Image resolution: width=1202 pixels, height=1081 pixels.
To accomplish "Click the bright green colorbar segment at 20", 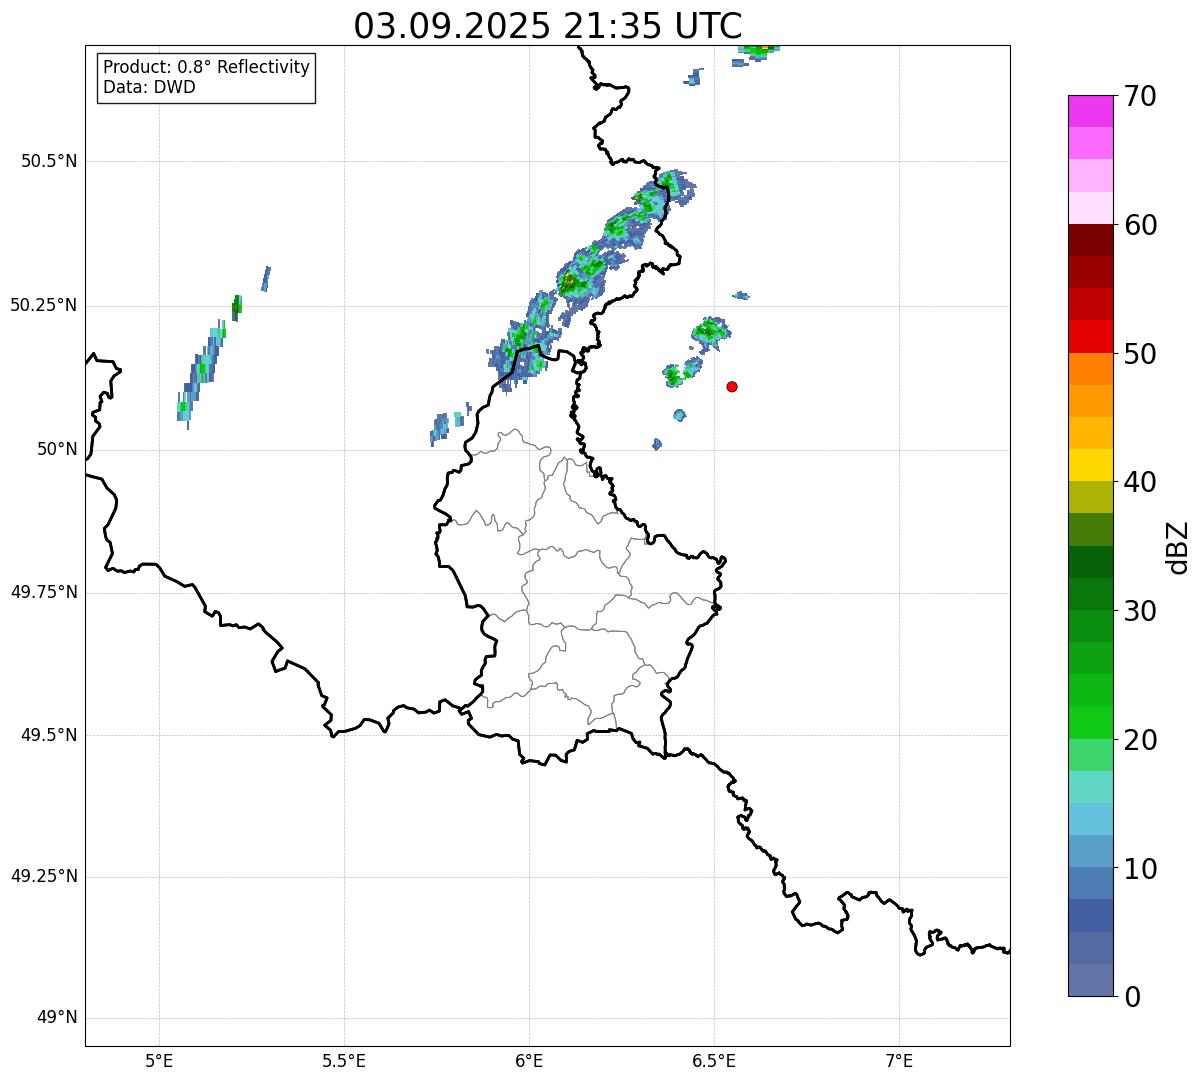I will 1091,723.
